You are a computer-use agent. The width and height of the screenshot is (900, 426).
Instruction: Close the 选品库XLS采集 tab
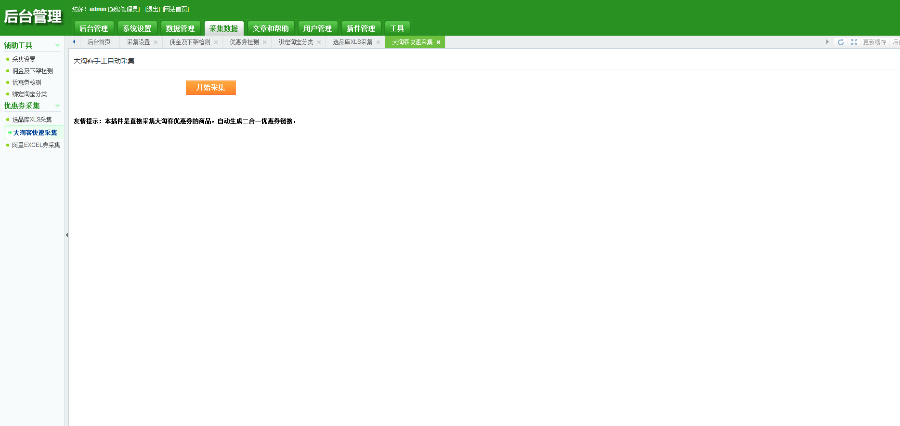[378, 42]
